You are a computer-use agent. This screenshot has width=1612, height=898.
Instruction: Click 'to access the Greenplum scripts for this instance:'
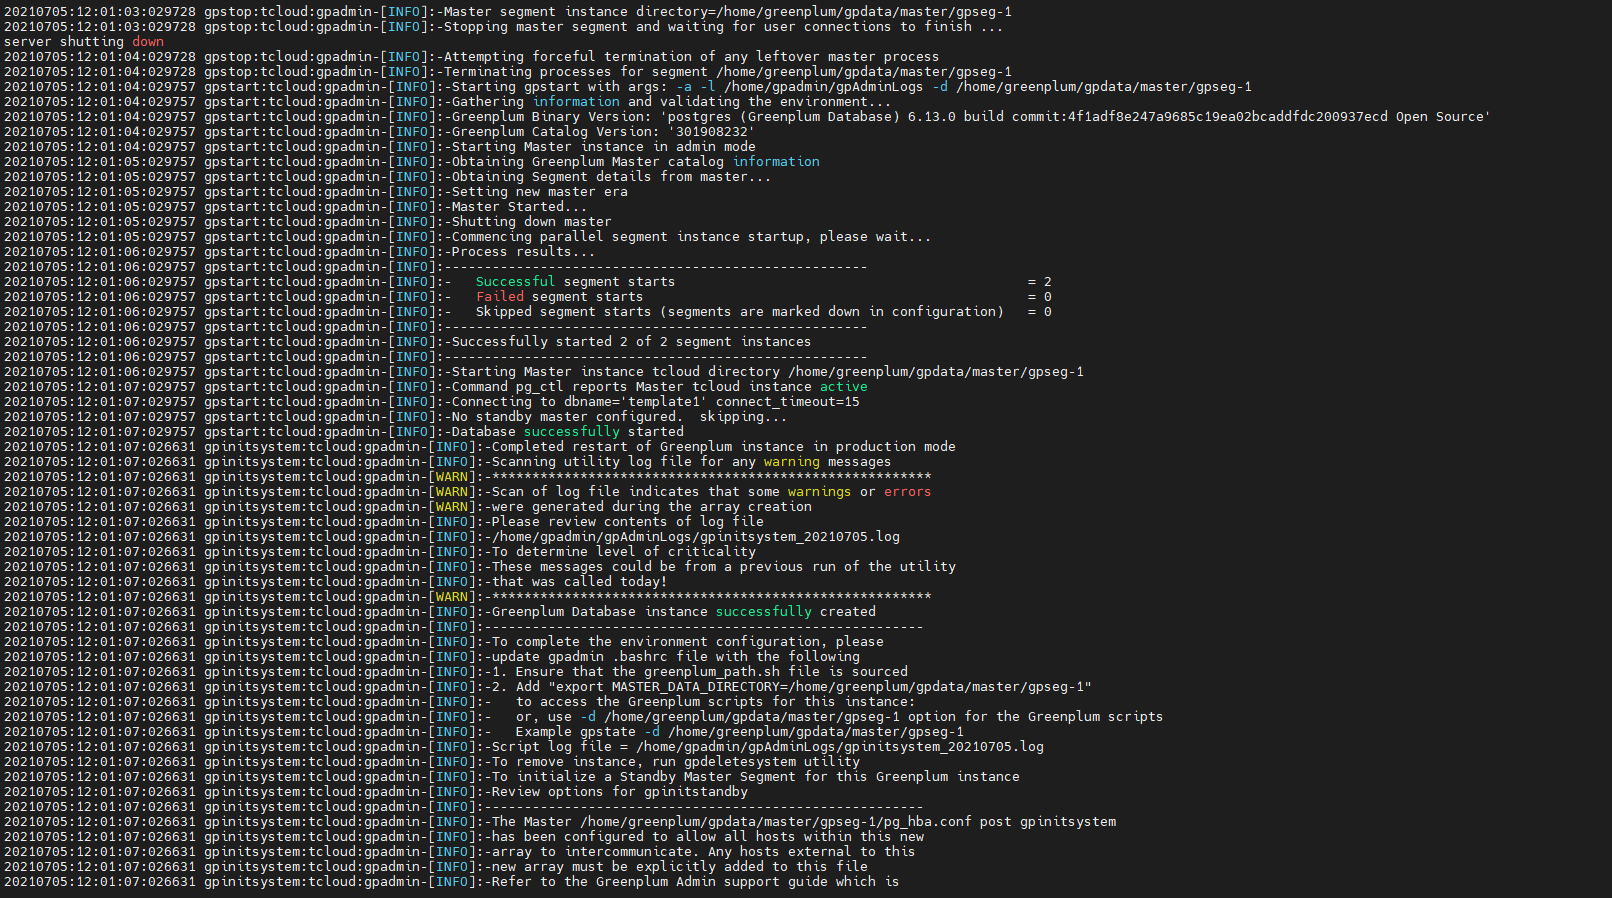pos(715,701)
